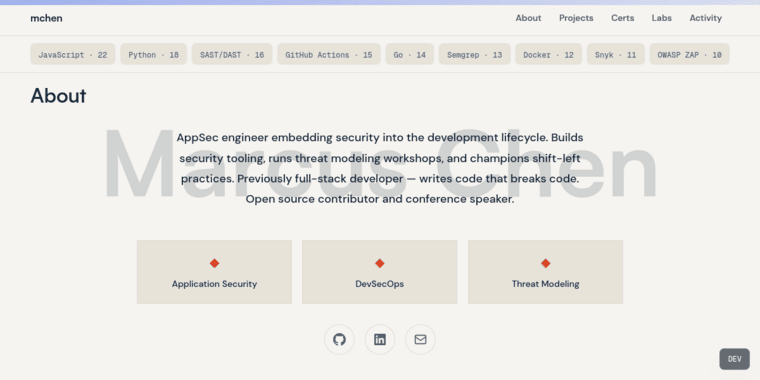The width and height of the screenshot is (760, 380).
Task: Select the Snyk · 11 tag
Action: coord(616,54)
